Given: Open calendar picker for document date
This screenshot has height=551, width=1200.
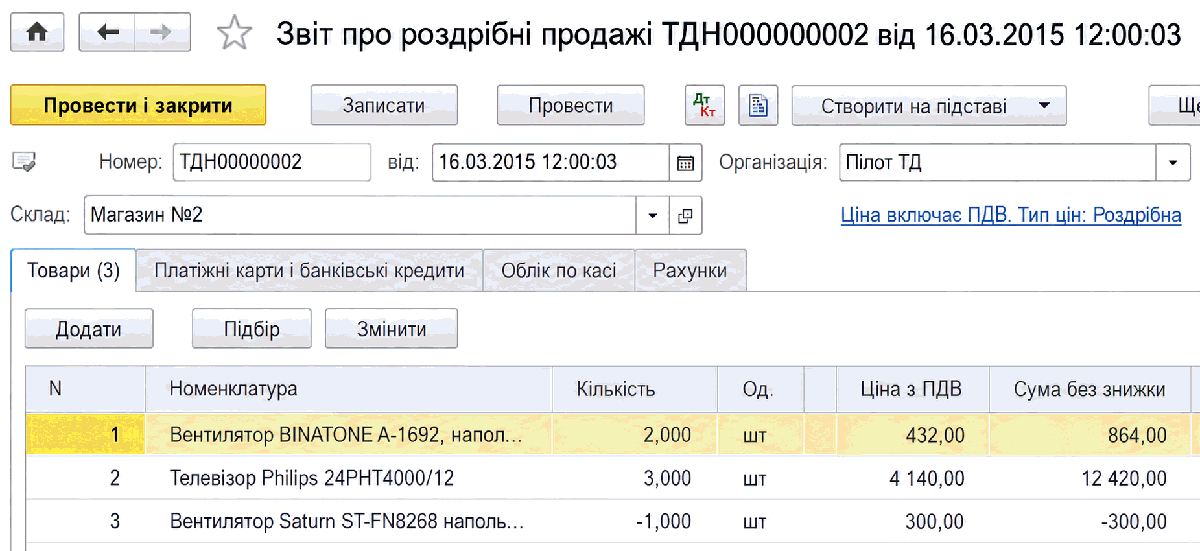Looking at the screenshot, I should (685, 162).
